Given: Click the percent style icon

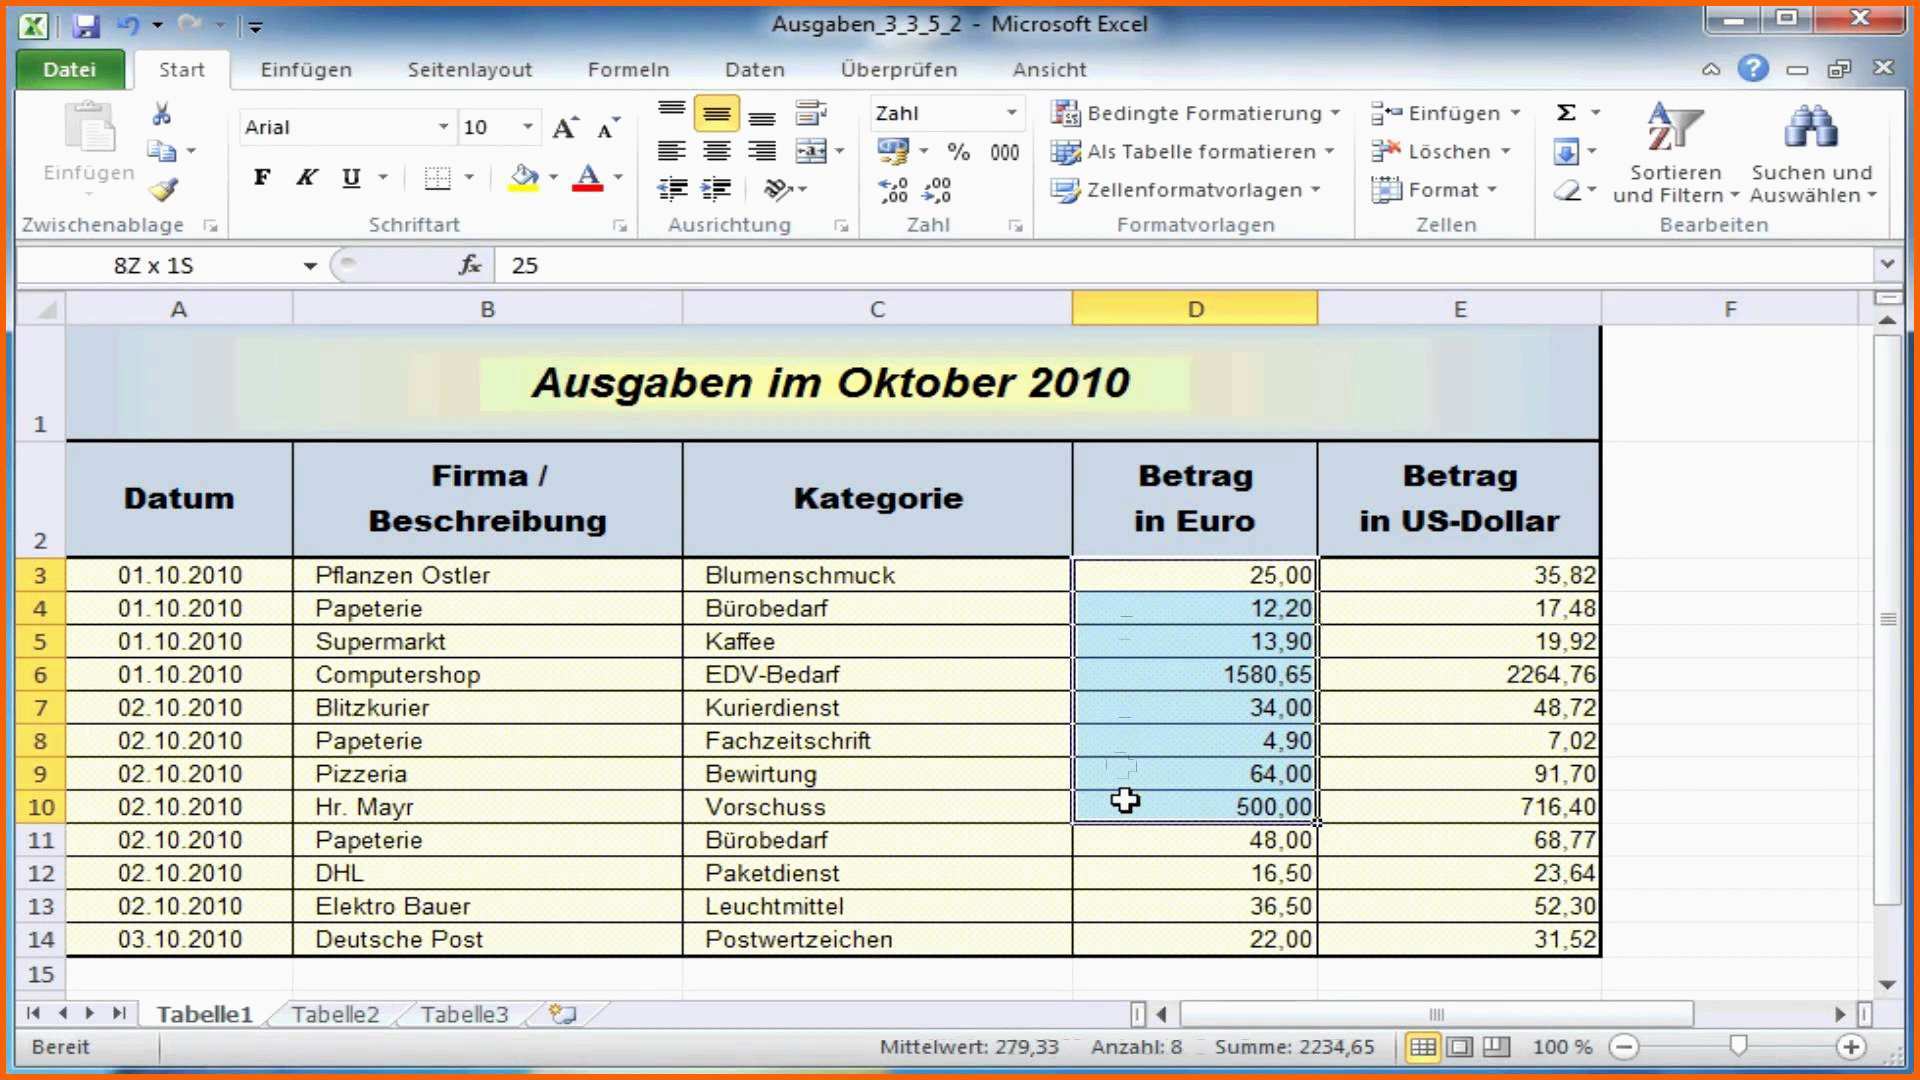Looking at the screenshot, I should tap(958, 151).
